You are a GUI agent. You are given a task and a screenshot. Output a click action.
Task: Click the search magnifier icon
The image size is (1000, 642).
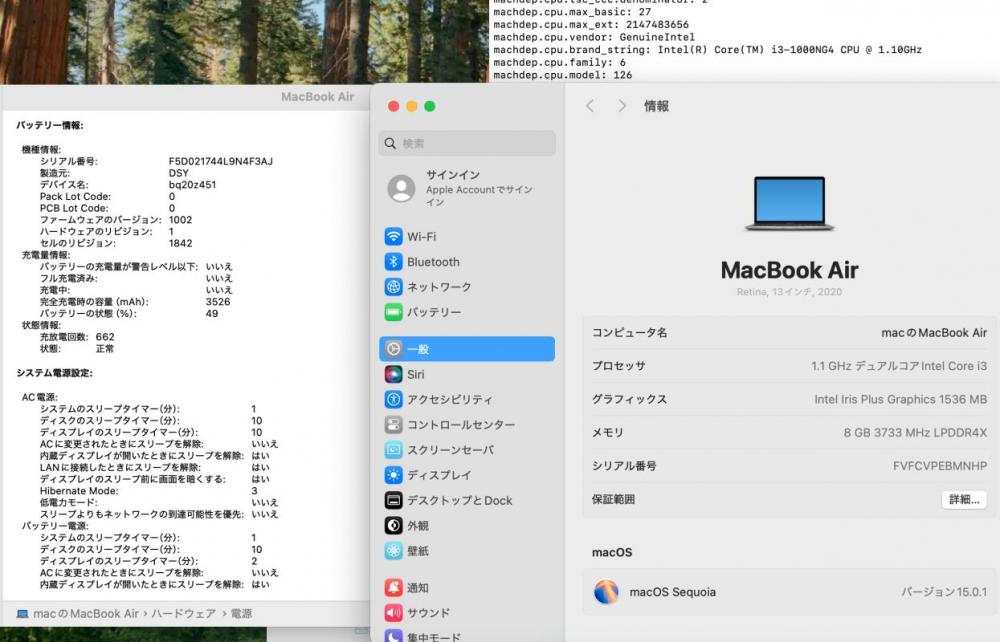coord(390,143)
